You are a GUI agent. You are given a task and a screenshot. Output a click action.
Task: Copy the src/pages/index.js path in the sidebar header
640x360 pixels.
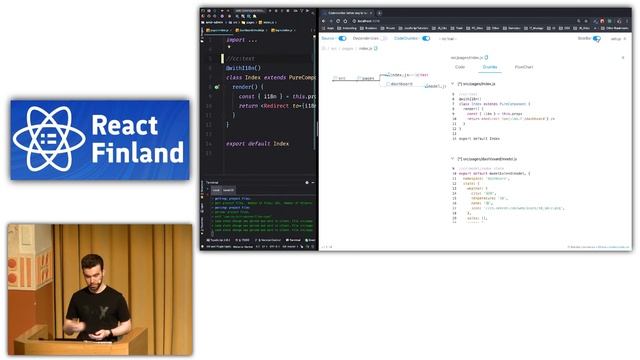(x=486, y=58)
